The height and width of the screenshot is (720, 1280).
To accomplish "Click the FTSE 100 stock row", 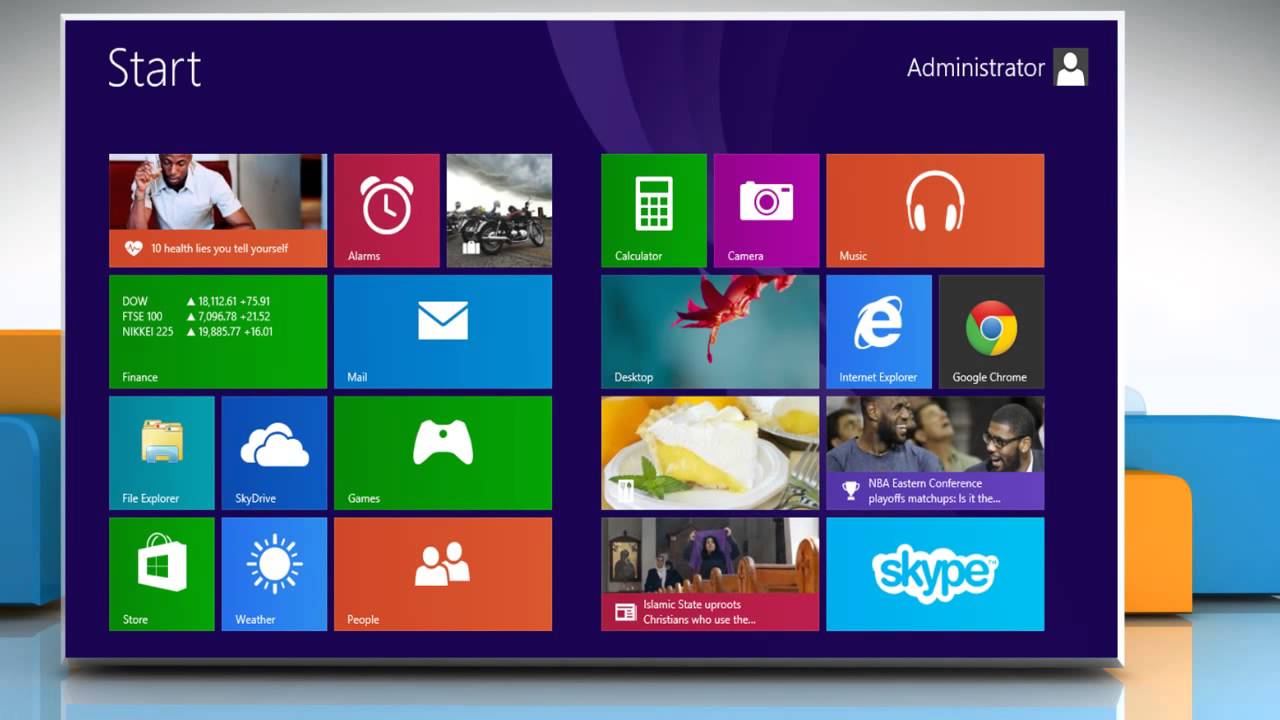I will (x=196, y=316).
